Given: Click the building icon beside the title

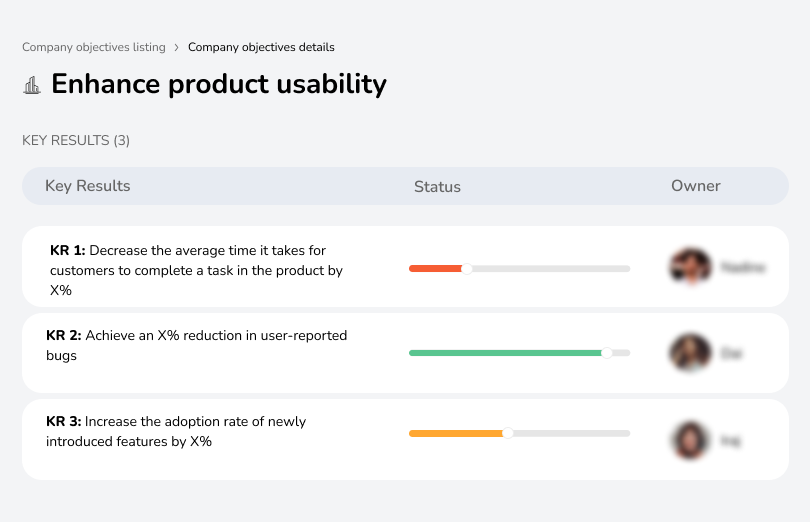Looking at the screenshot, I should pos(32,85).
